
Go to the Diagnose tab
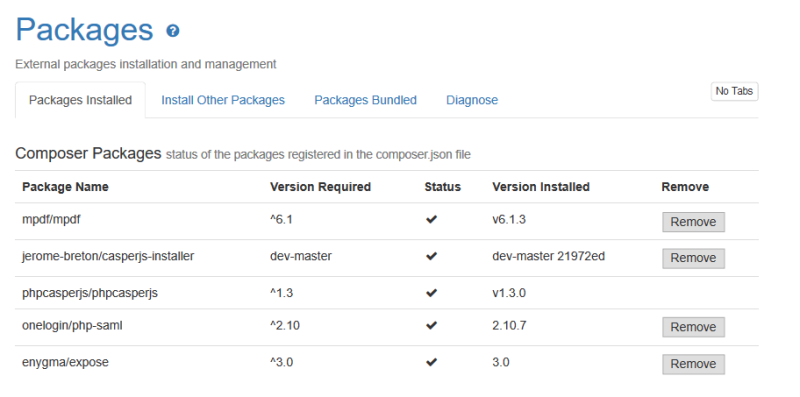coord(472,100)
